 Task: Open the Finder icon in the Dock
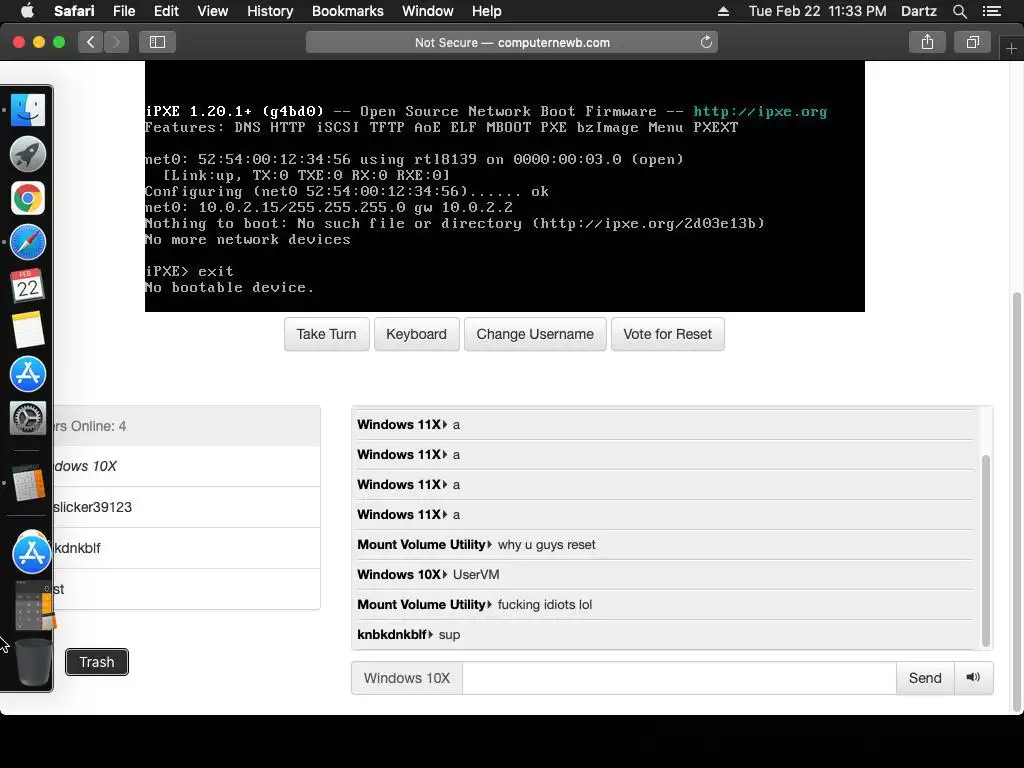pyautogui.click(x=27, y=110)
